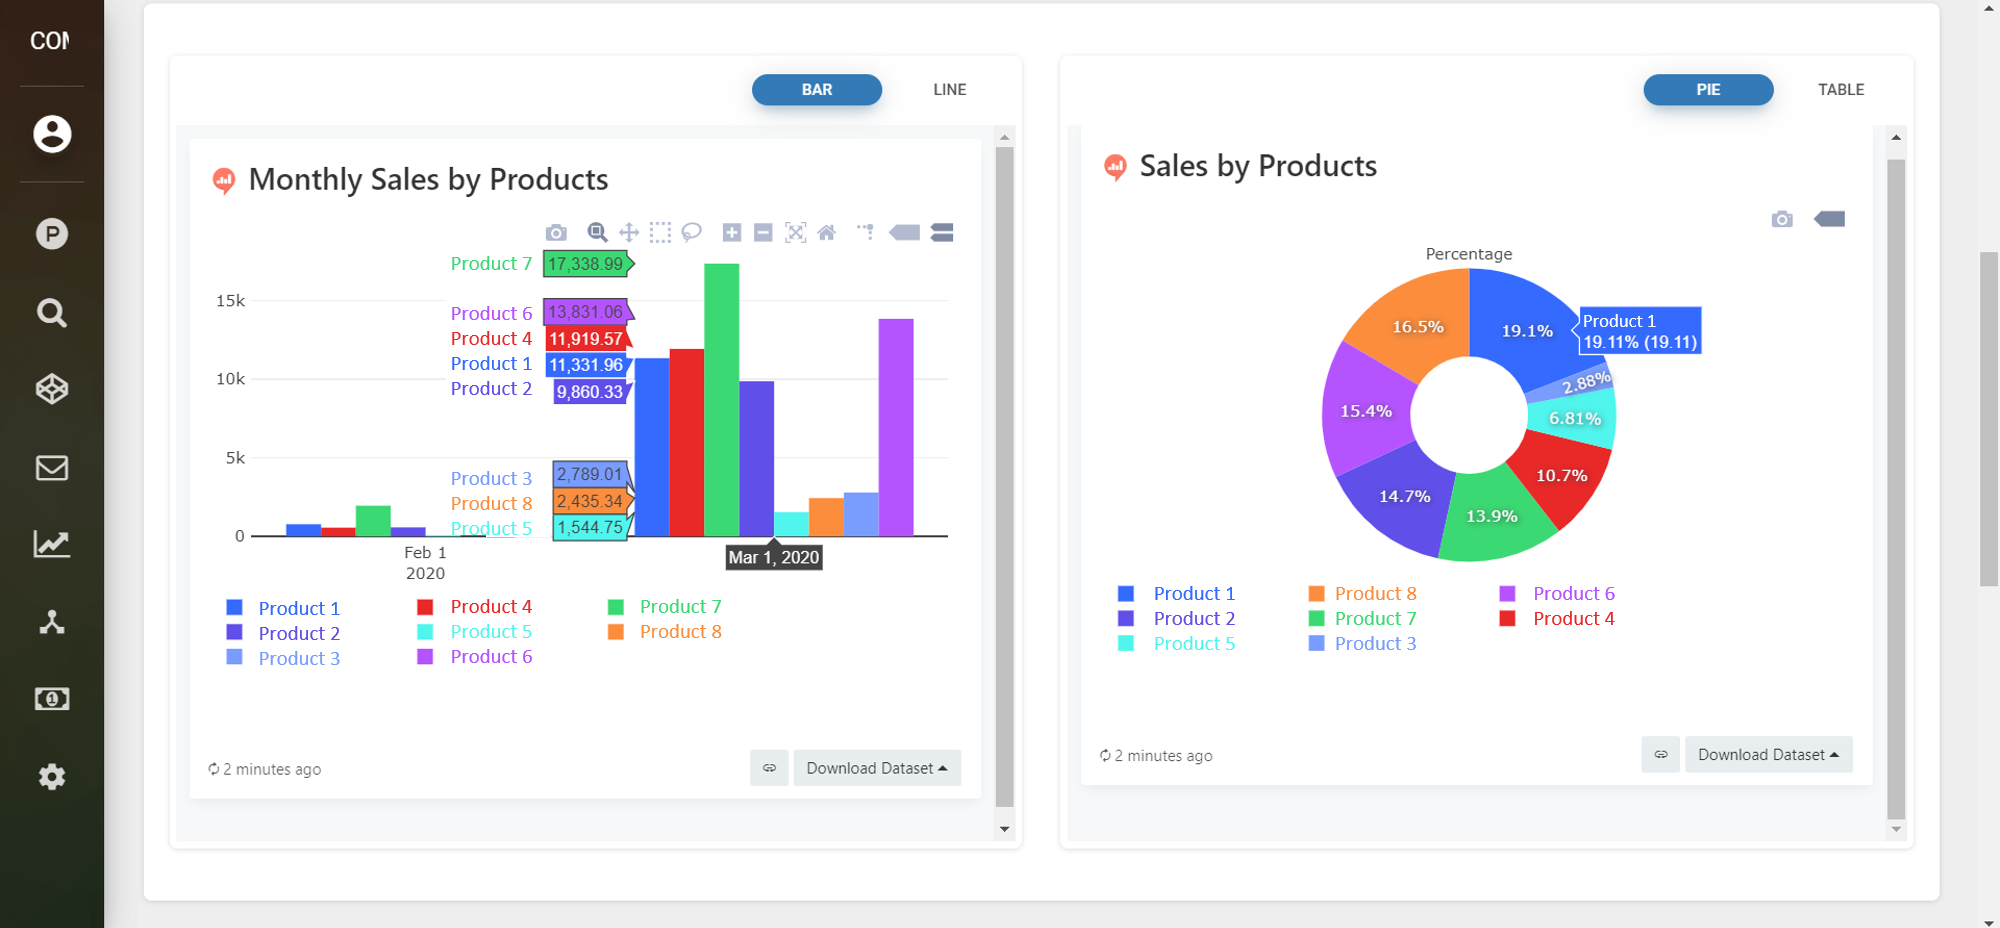Click the lasso select tool icon
Image resolution: width=2000 pixels, height=928 pixels.
(x=692, y=233)
